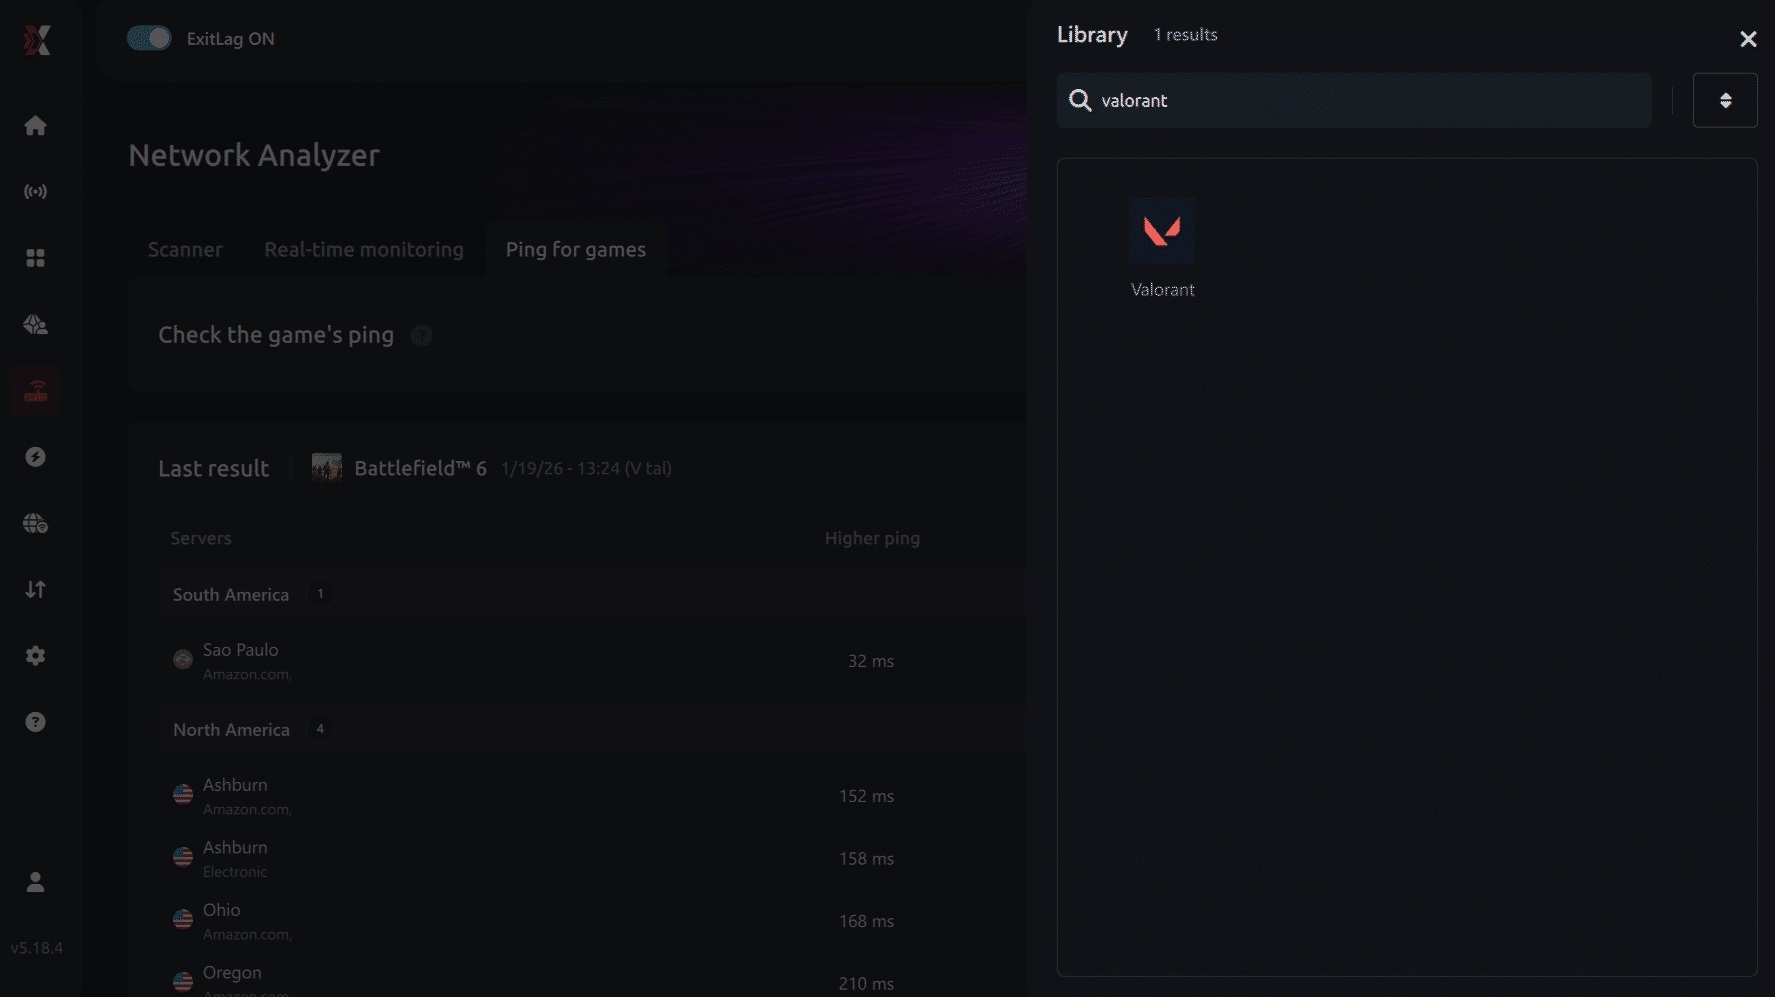Click the Ohio server row

590,921
